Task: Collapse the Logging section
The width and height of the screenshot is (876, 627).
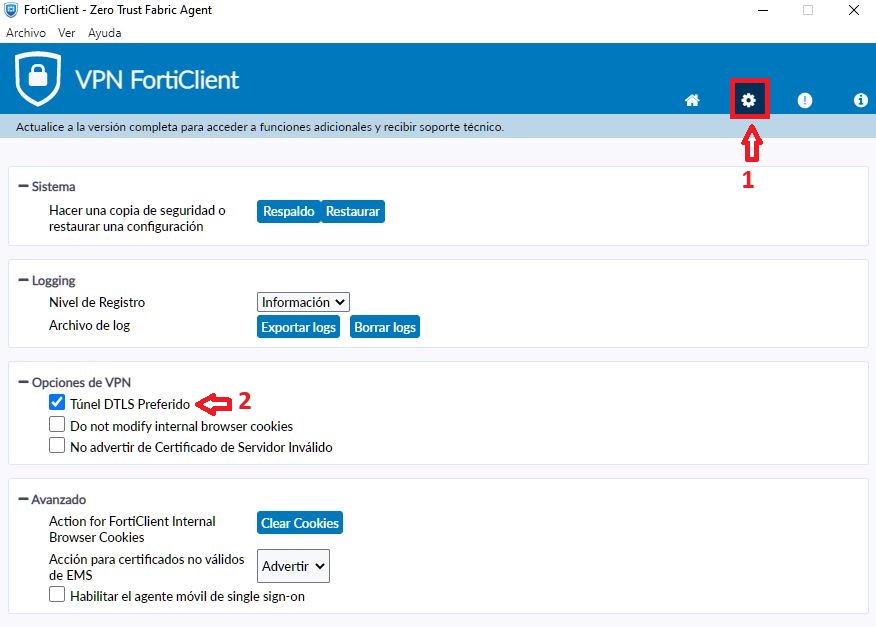Action: click(23, 280)
